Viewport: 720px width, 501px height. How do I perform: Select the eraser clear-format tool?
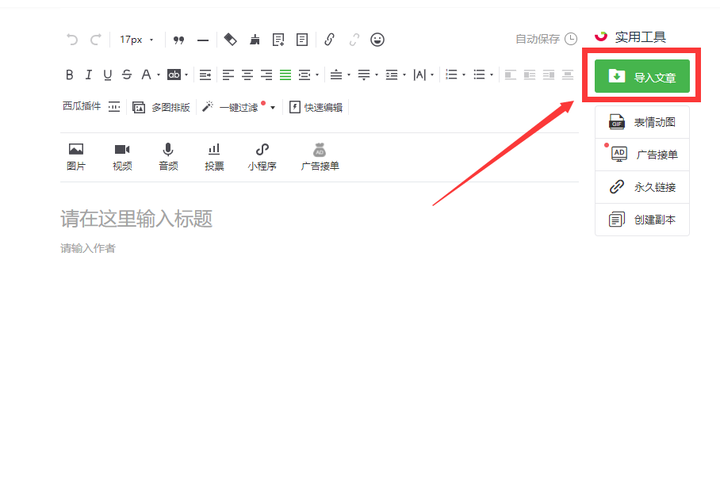point(230,39)
